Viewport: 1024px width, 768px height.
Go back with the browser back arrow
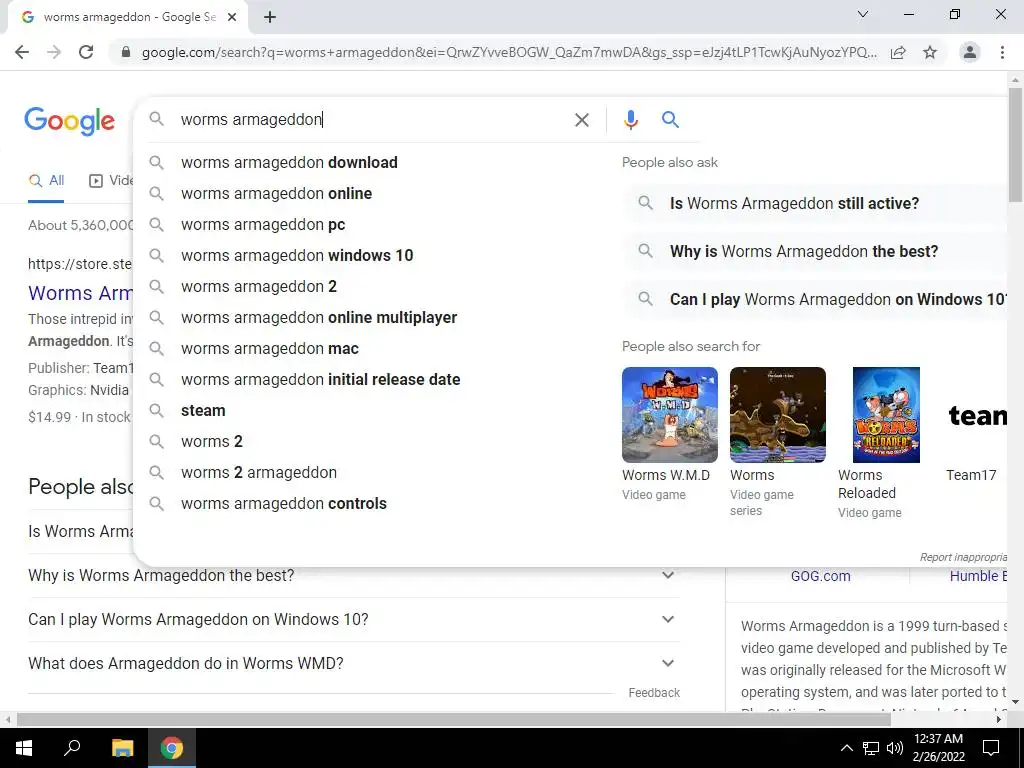22,52
